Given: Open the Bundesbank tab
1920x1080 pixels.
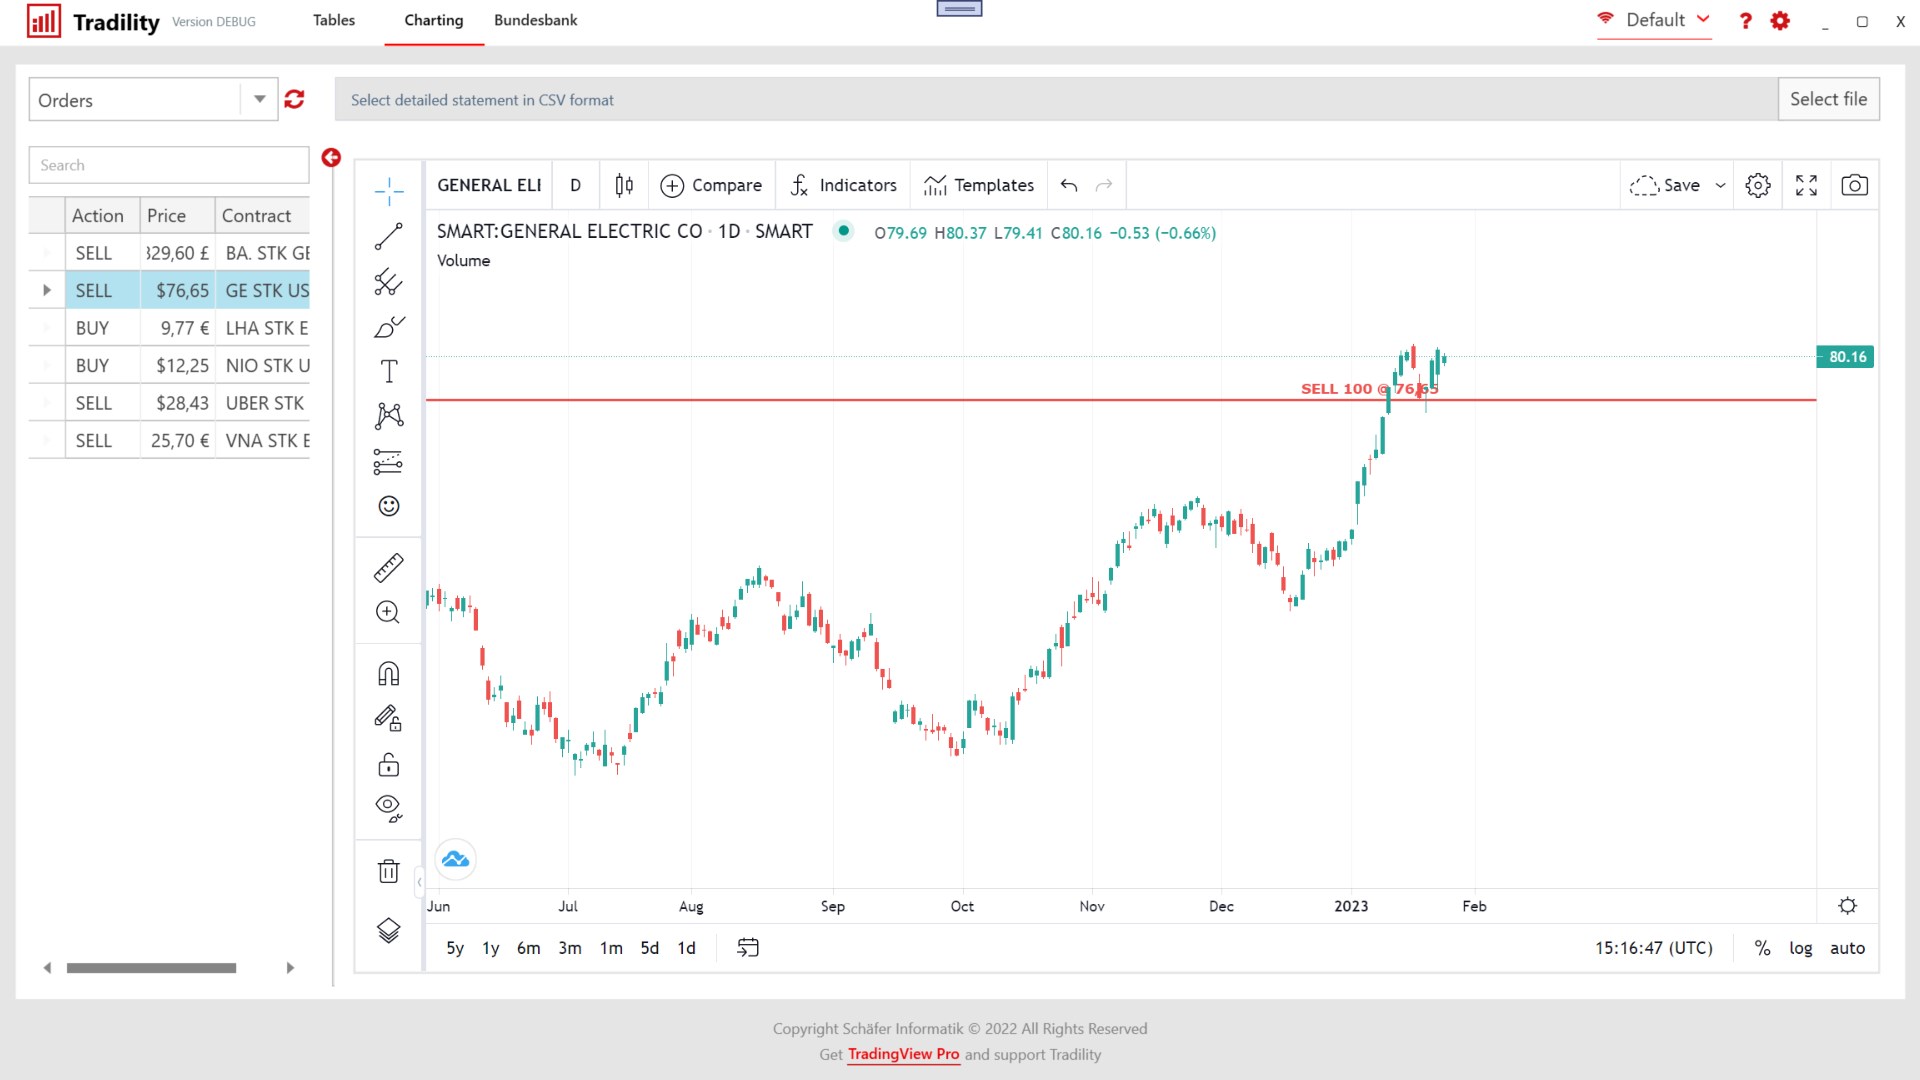Looking at the screenshot, I should tap(535, 20).
